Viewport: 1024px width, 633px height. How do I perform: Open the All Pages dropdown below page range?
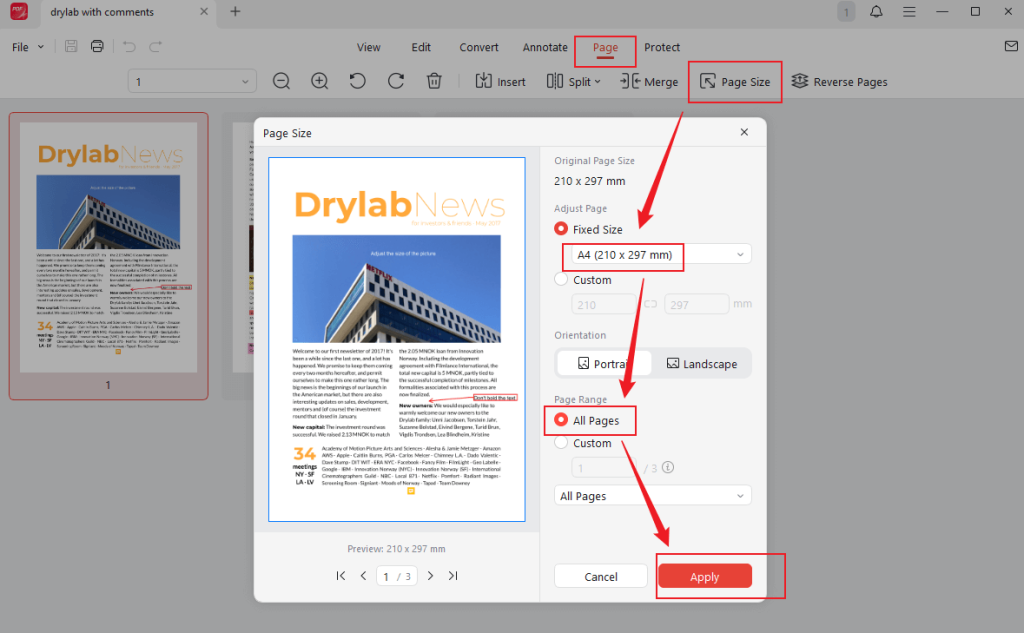coord(651,494)
